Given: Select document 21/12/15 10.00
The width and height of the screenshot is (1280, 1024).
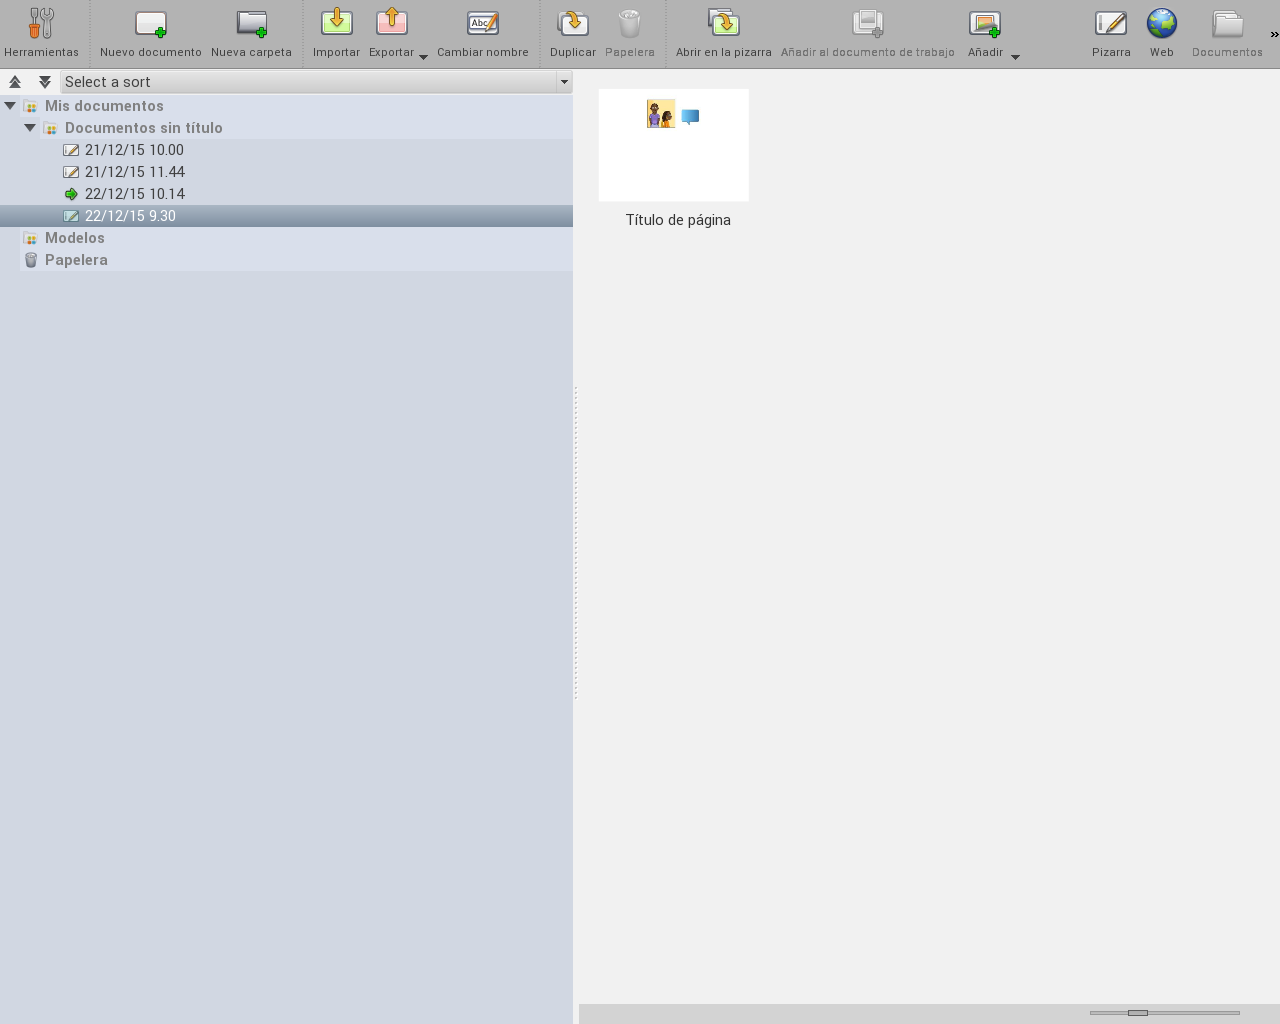Looking at the screenshot, I should (134, 150).
